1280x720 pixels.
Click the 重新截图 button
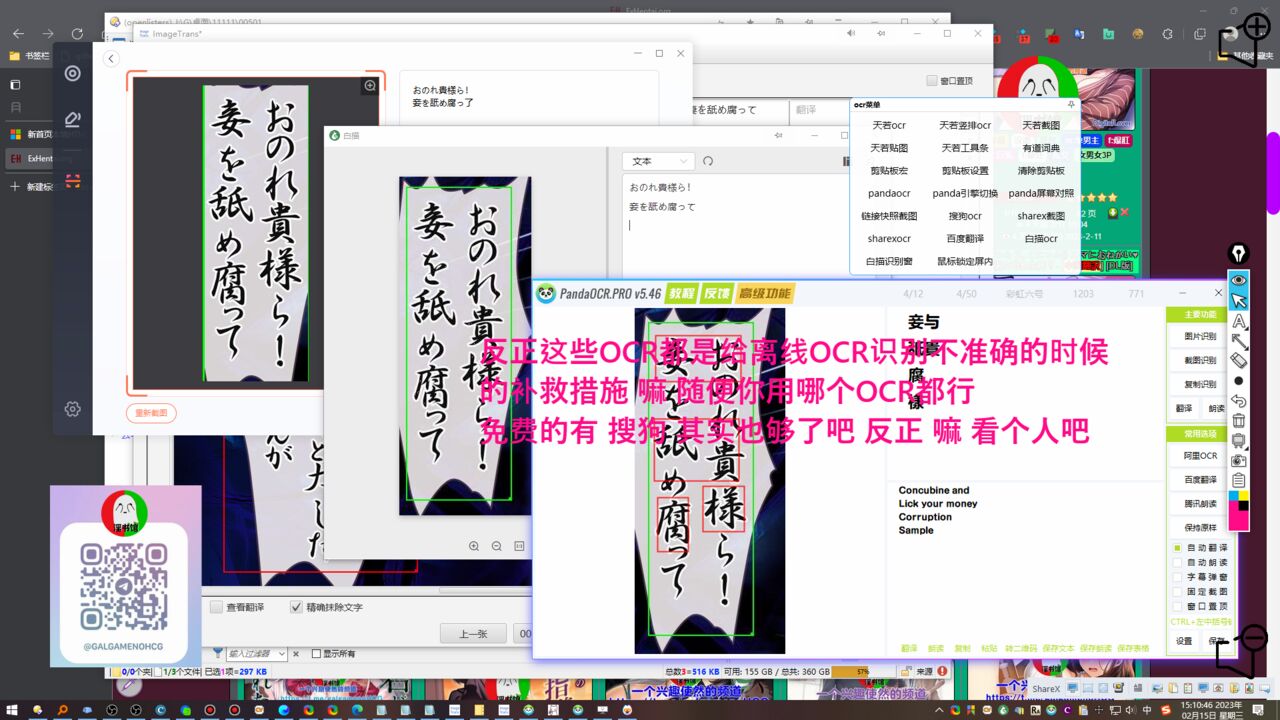tap(152, 413)
